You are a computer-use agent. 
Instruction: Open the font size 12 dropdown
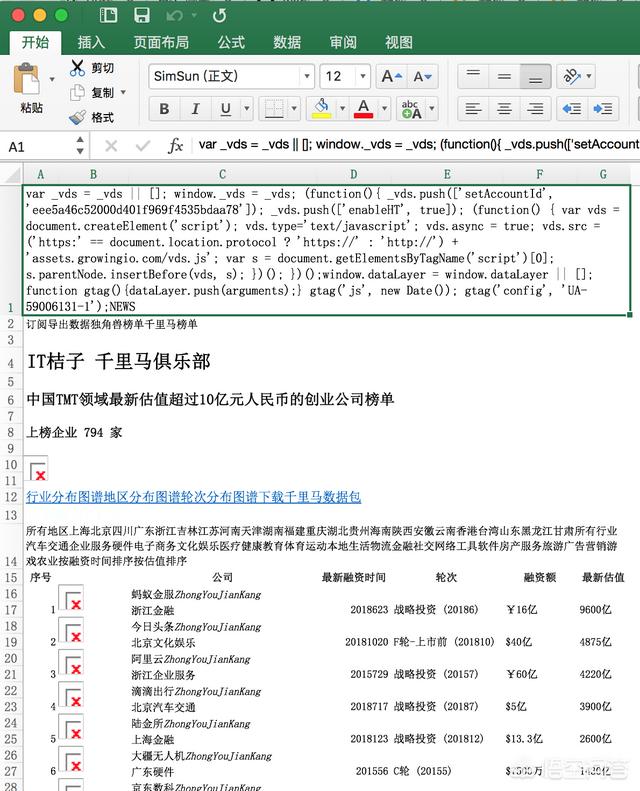pos(363,77)
